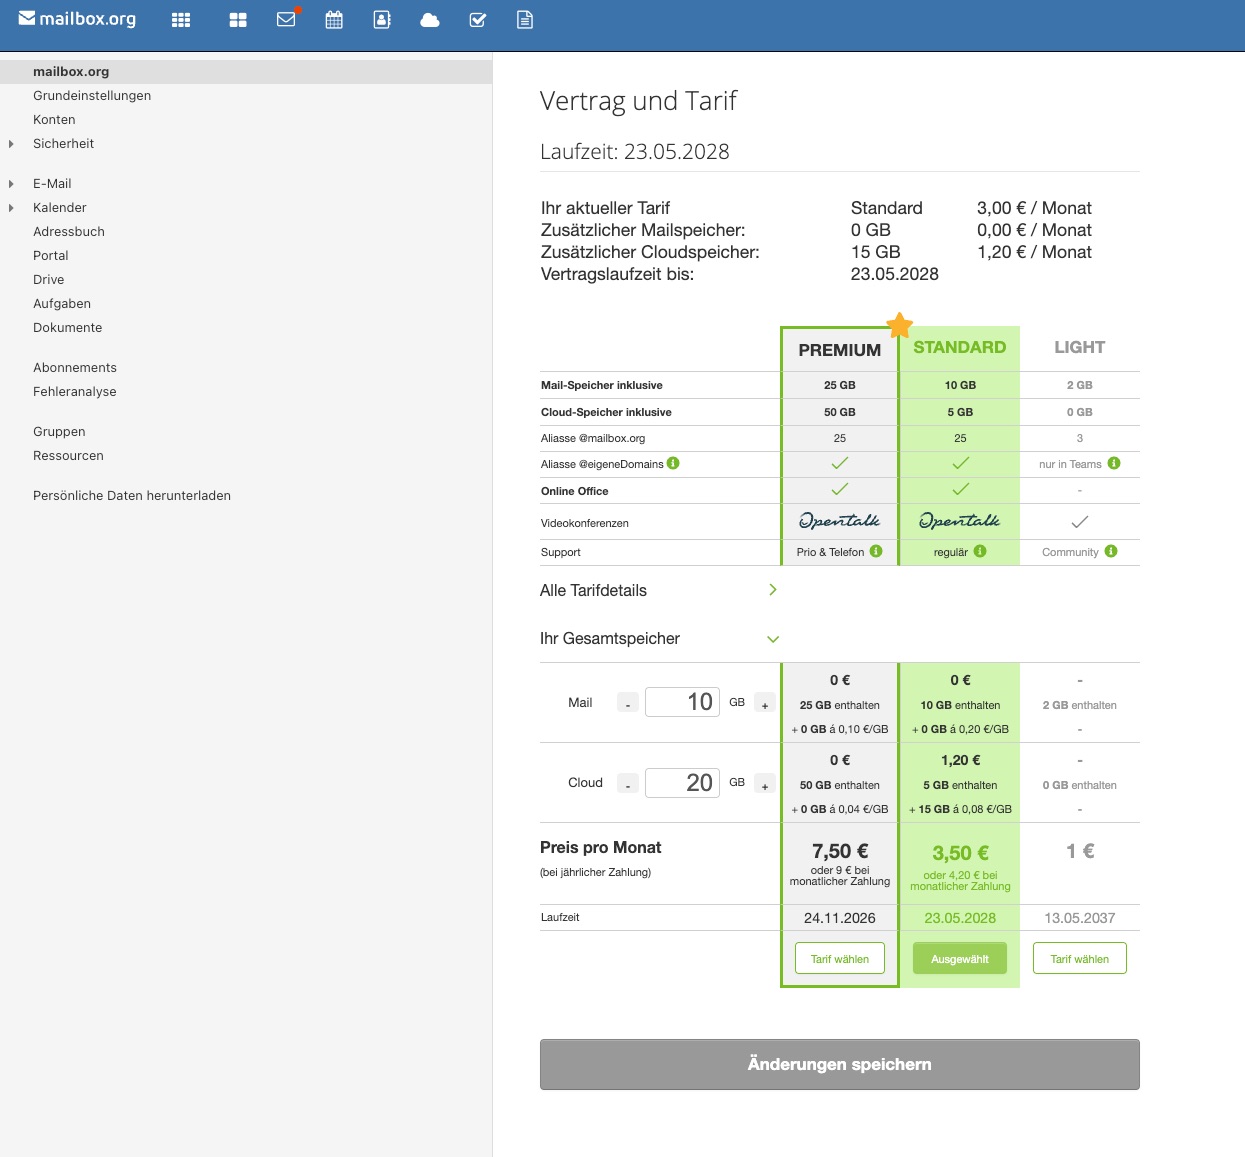Viewport: 1245px width, 1157px height.
Task: Open the Calendar icon in the top bar
Action: [x=334, y=19]
